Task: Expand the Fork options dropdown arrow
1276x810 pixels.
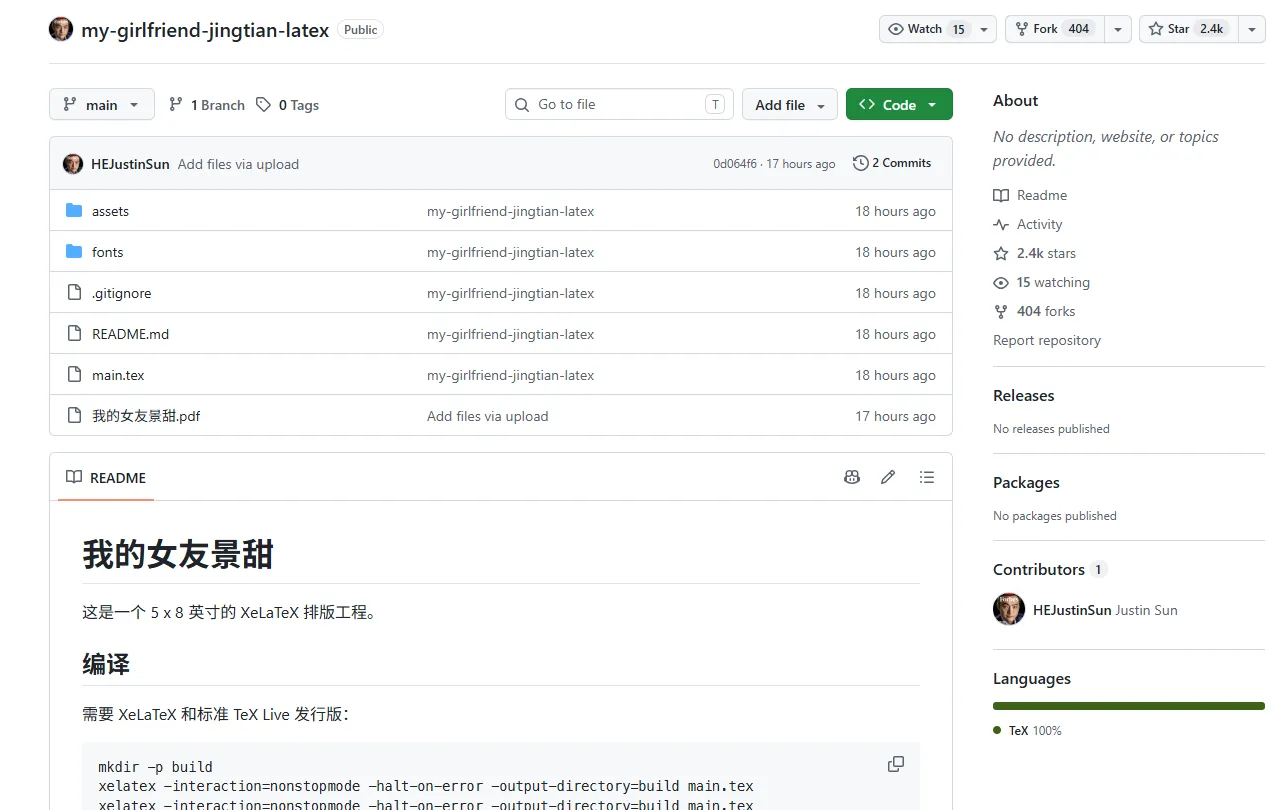Action: 1119,29
